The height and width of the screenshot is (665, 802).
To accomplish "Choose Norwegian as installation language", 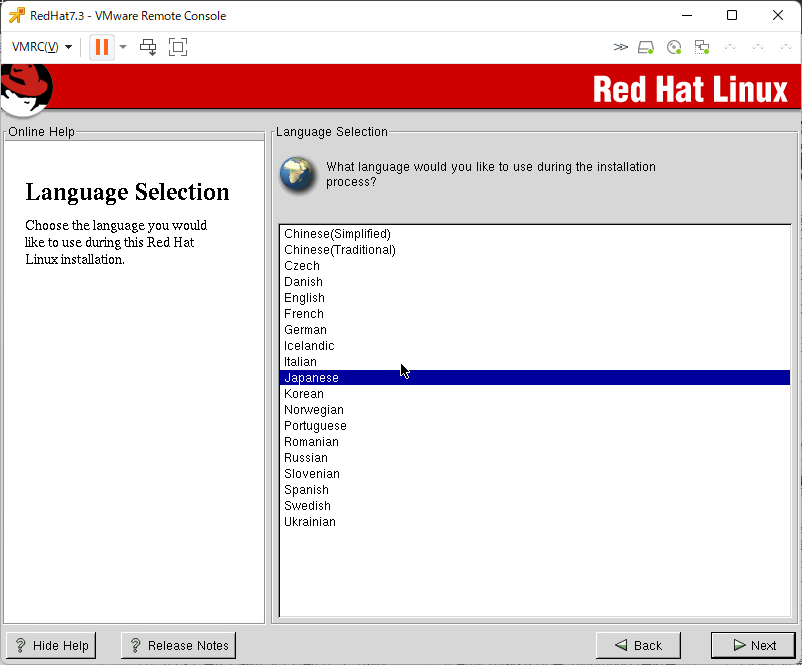I will point(534,410).
